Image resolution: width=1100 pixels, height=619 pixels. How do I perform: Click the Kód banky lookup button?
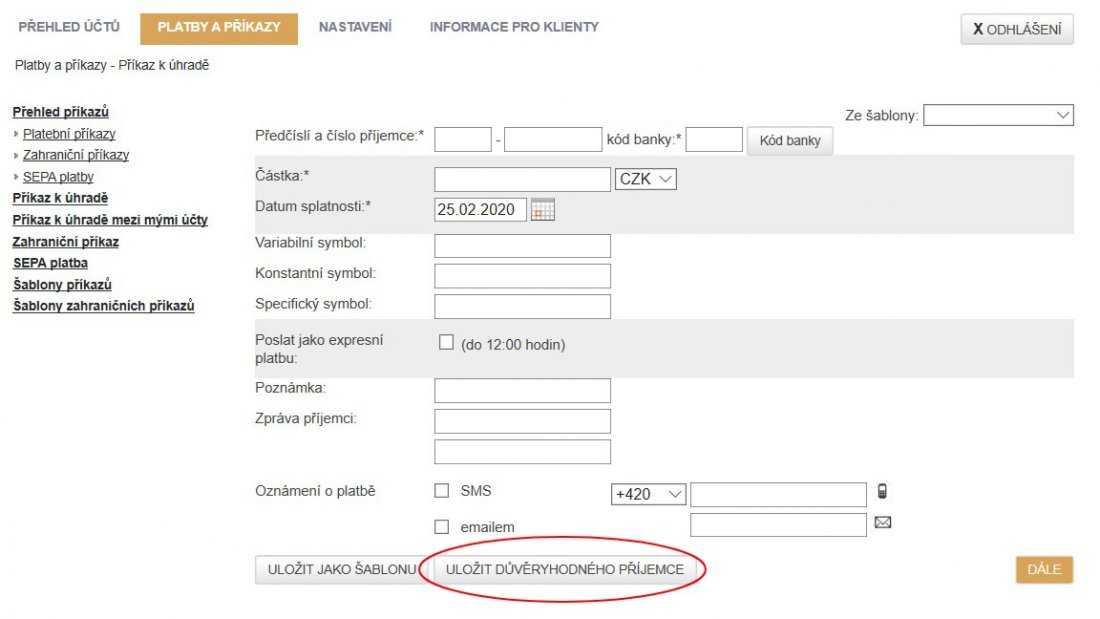[789, 141]
